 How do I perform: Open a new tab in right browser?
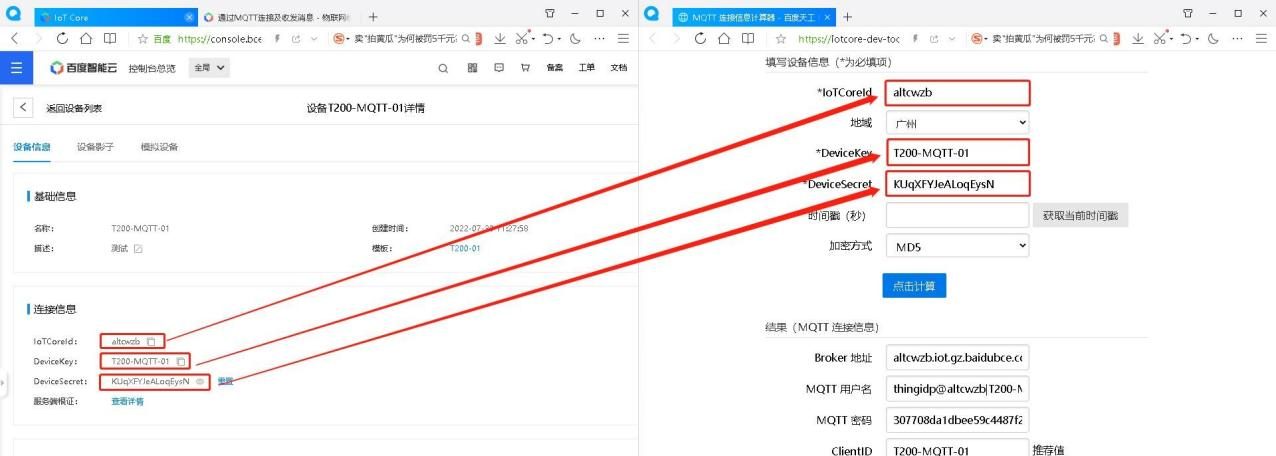point(847,17)
